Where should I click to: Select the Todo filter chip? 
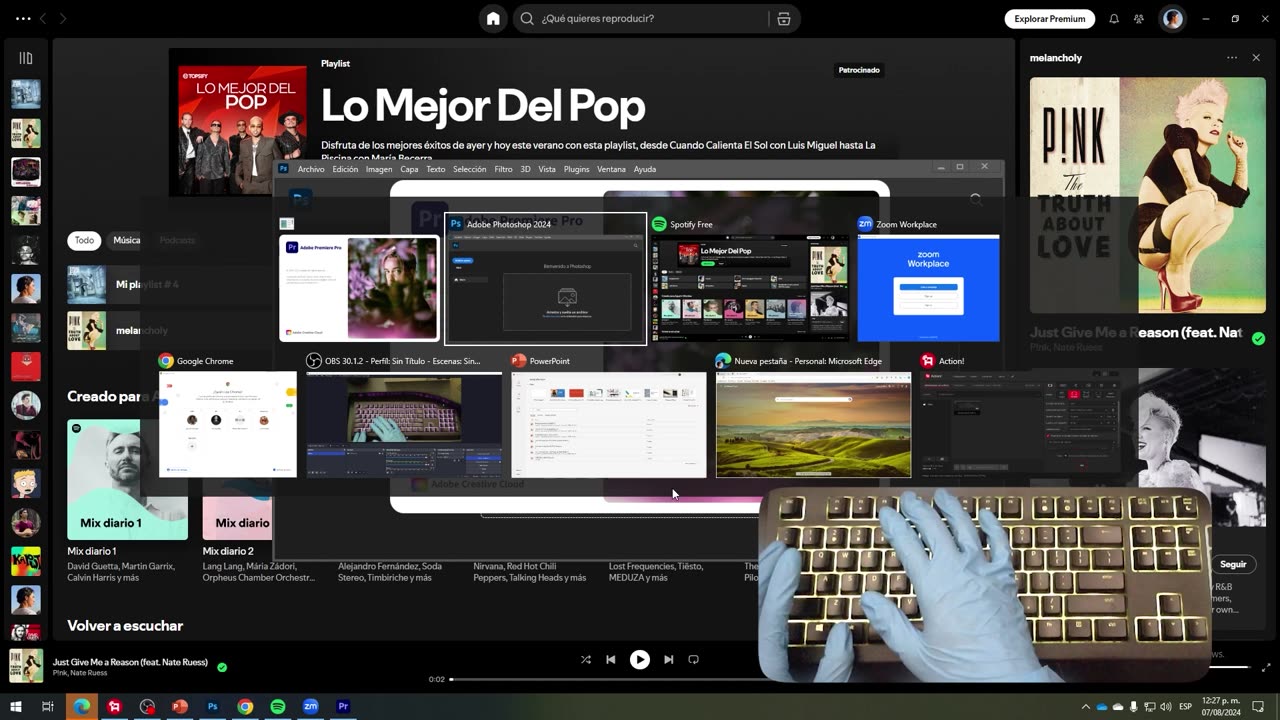[x=84, y=240]
